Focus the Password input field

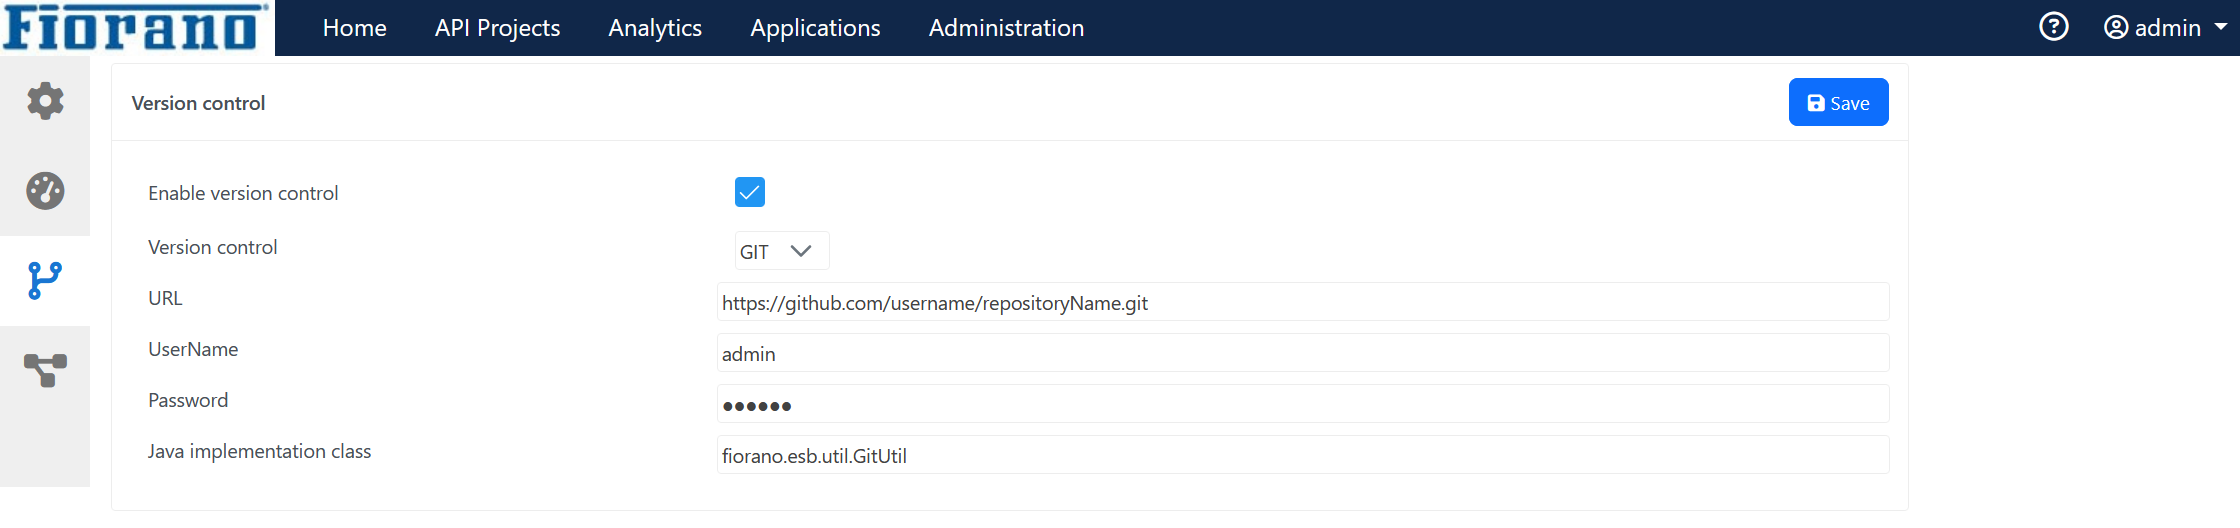[1303, 404]
